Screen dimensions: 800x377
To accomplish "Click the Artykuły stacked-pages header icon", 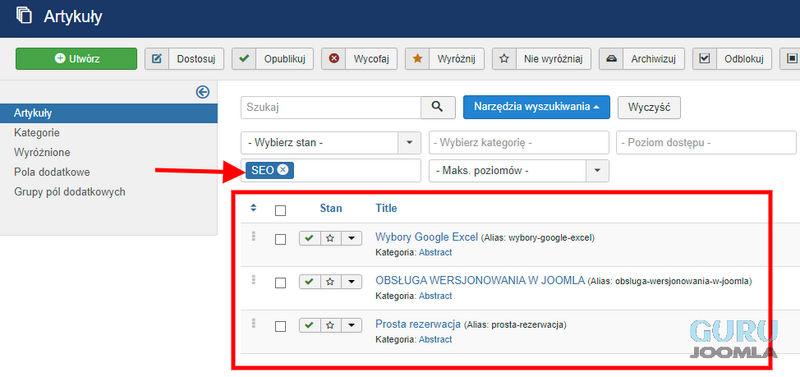I will [x=23, y=16].
